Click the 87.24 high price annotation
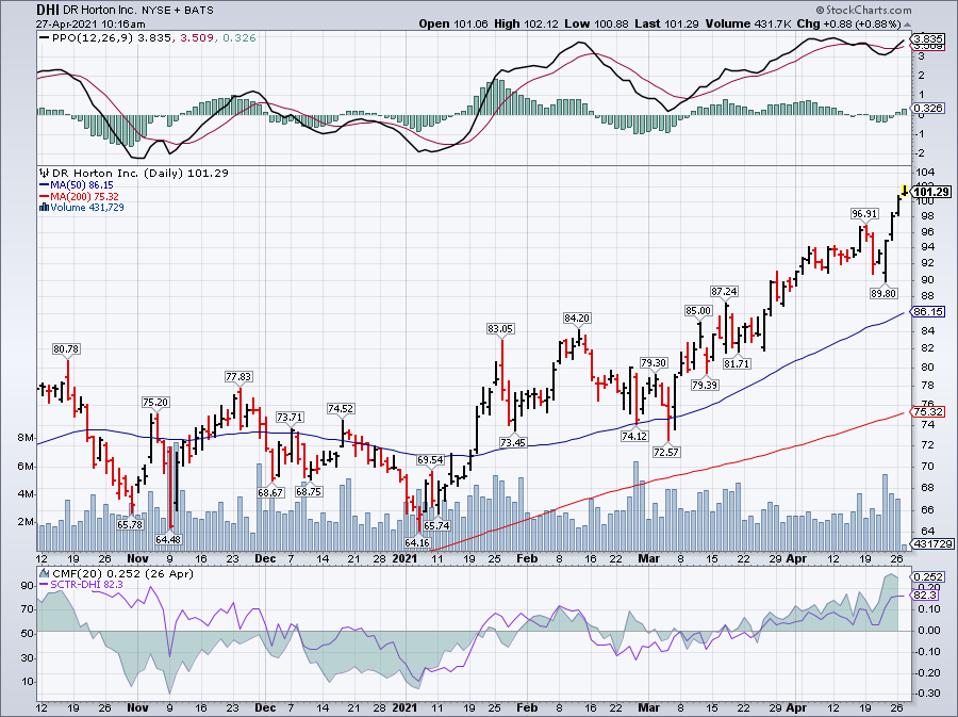This screenshot has height=717, width=958. tap(723, 291)
